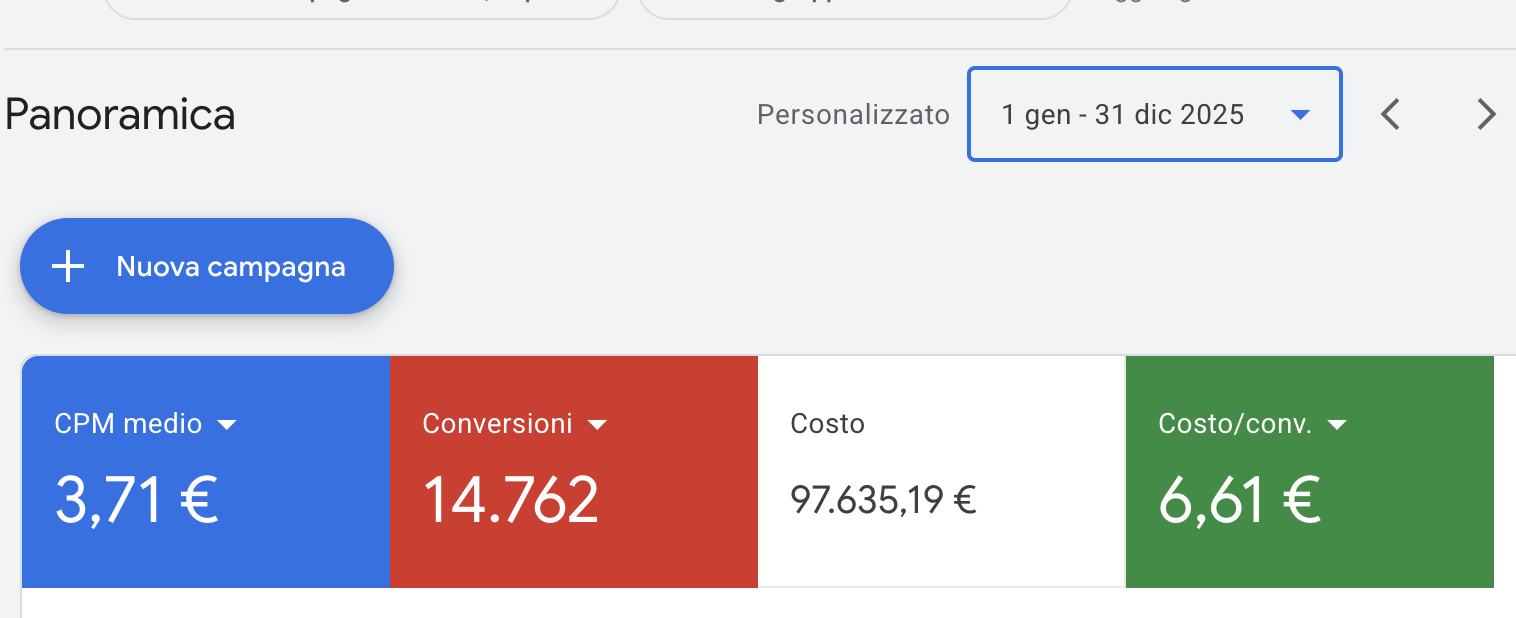Expand the 1 gen - 31 dic 2025 date picker

(1154, 114)
